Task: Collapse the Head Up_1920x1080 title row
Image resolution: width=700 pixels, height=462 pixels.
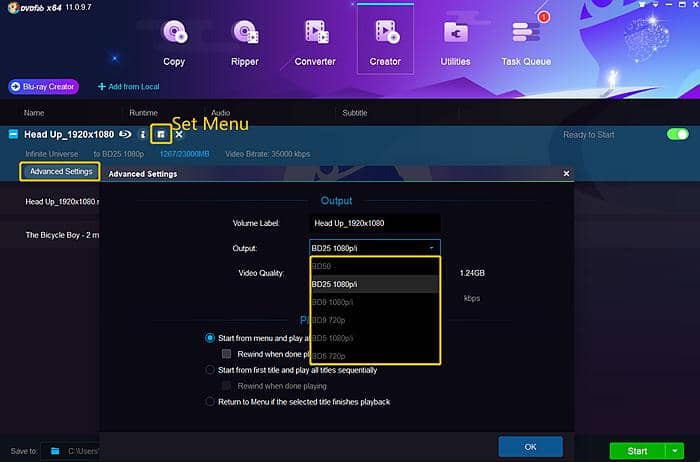Action: pos(13,134)
